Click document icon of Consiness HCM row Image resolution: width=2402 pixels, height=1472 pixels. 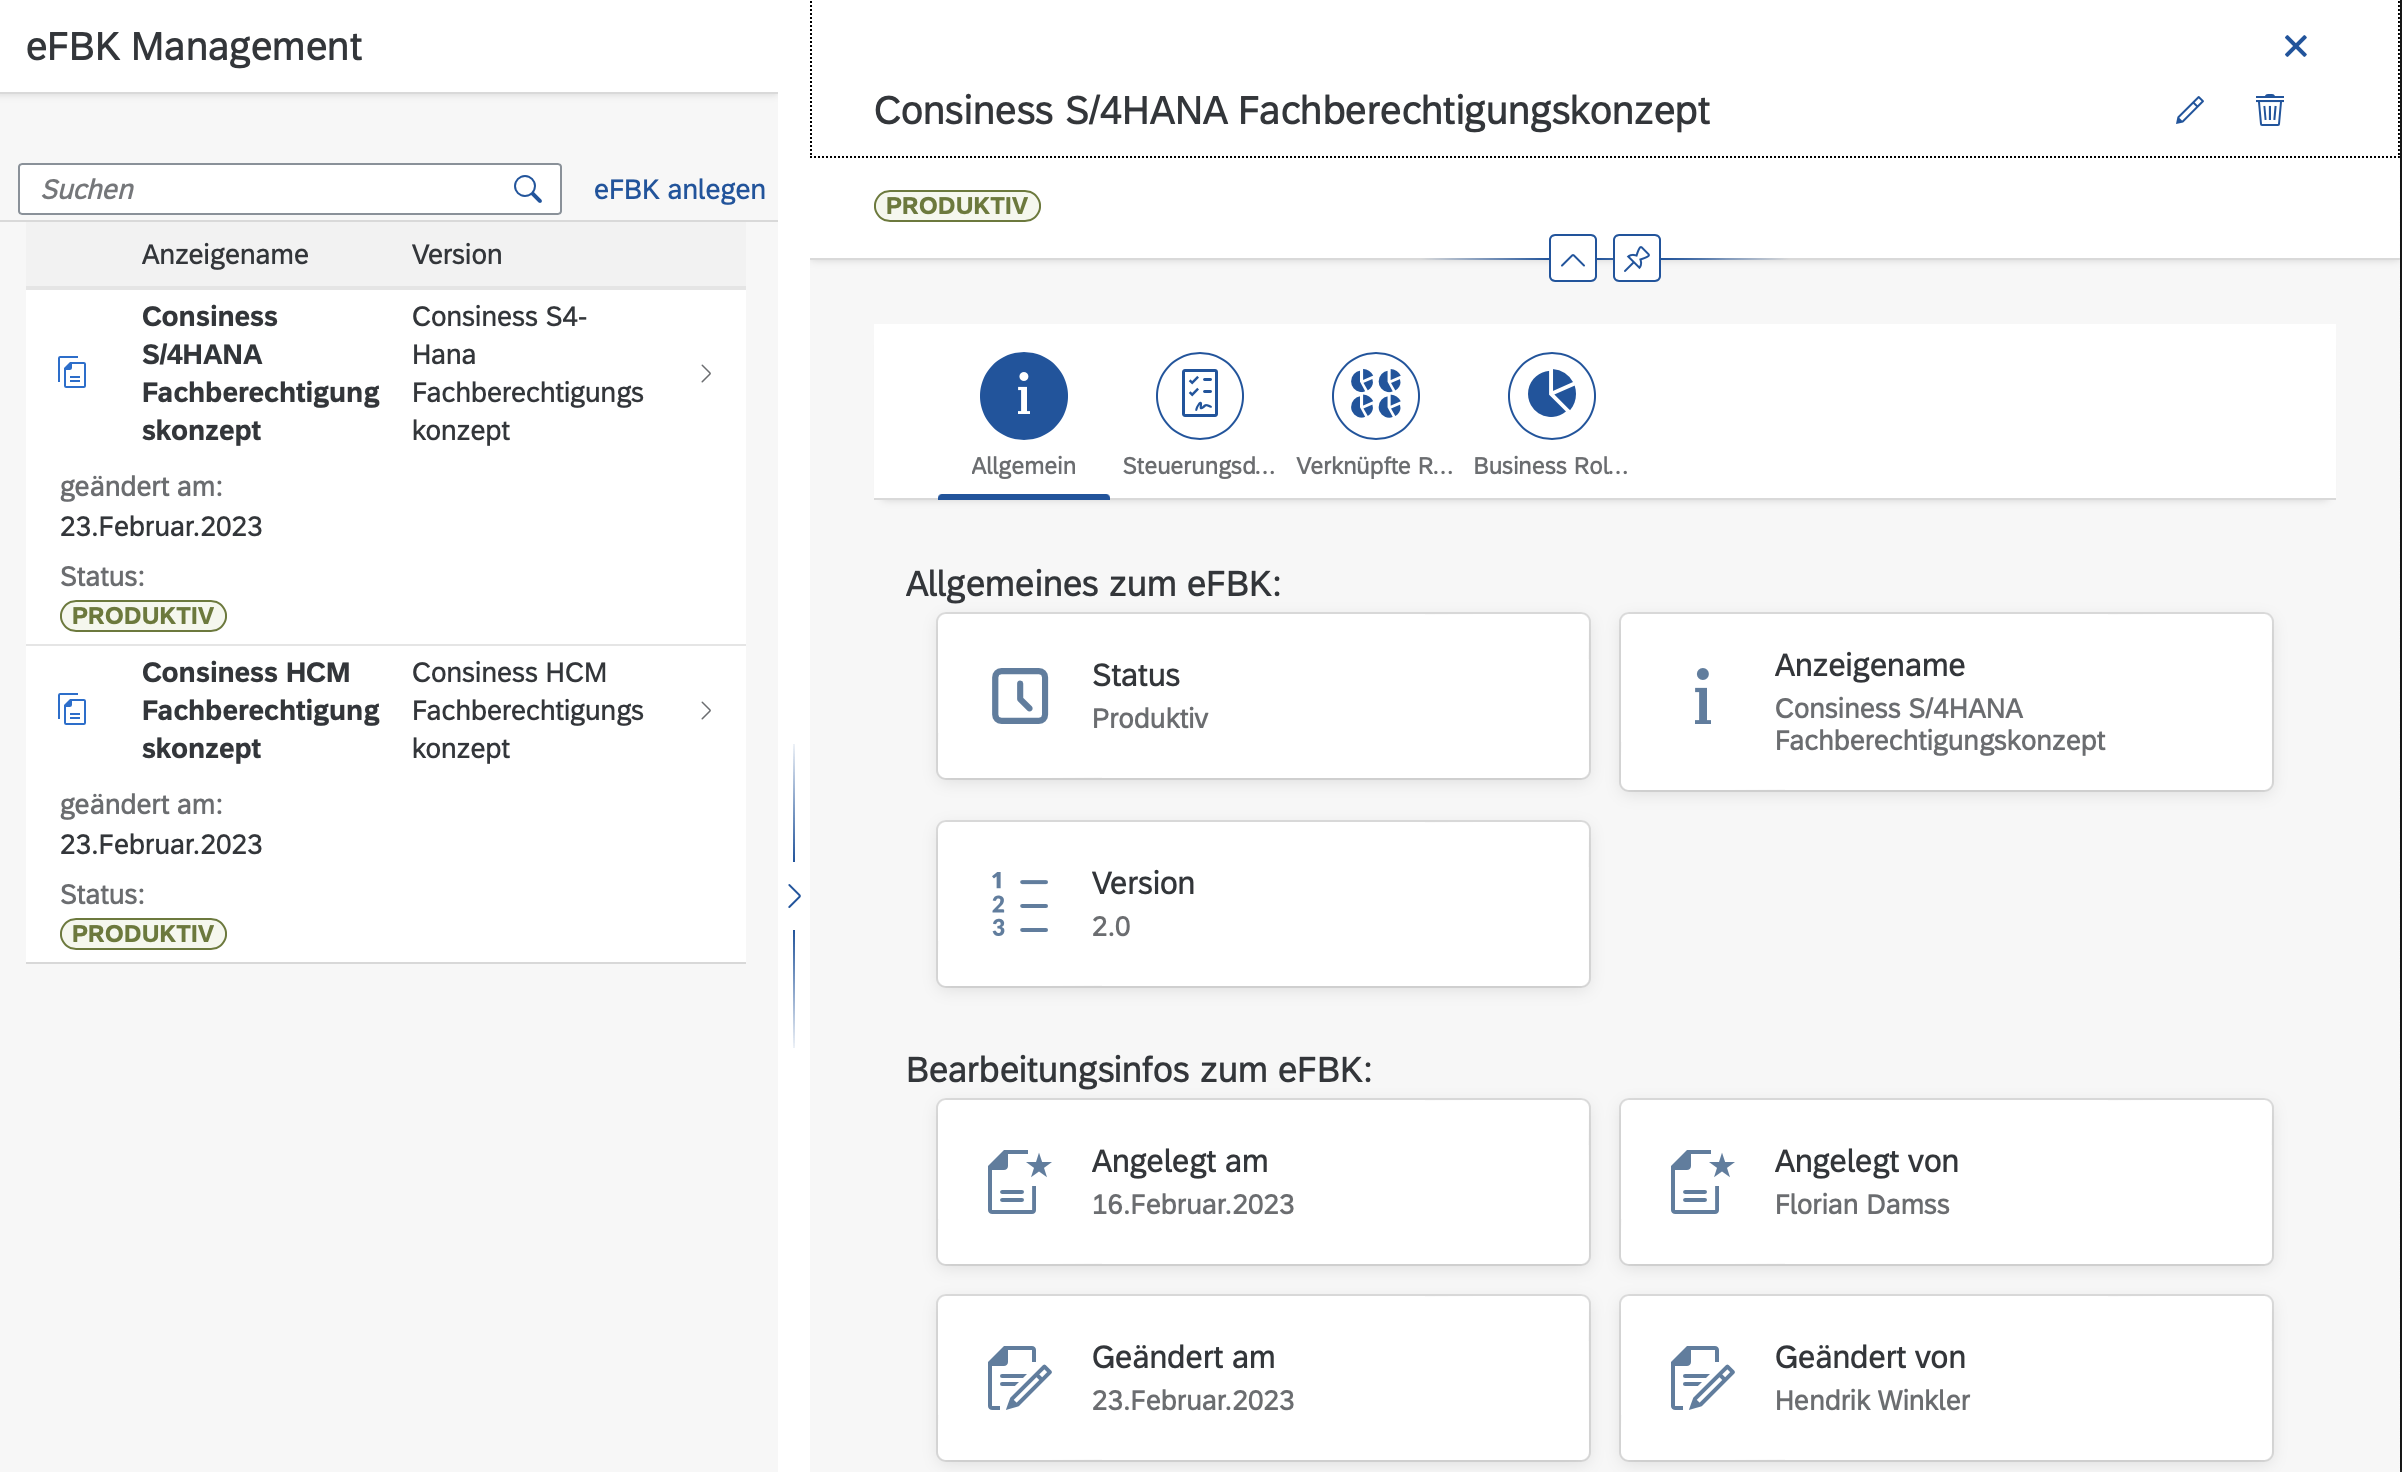click(72, 710)
